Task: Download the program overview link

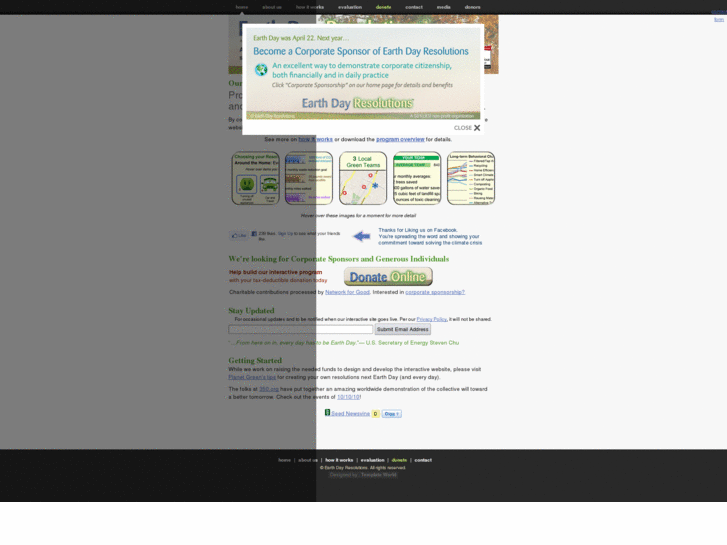Action: coord(400,139)
